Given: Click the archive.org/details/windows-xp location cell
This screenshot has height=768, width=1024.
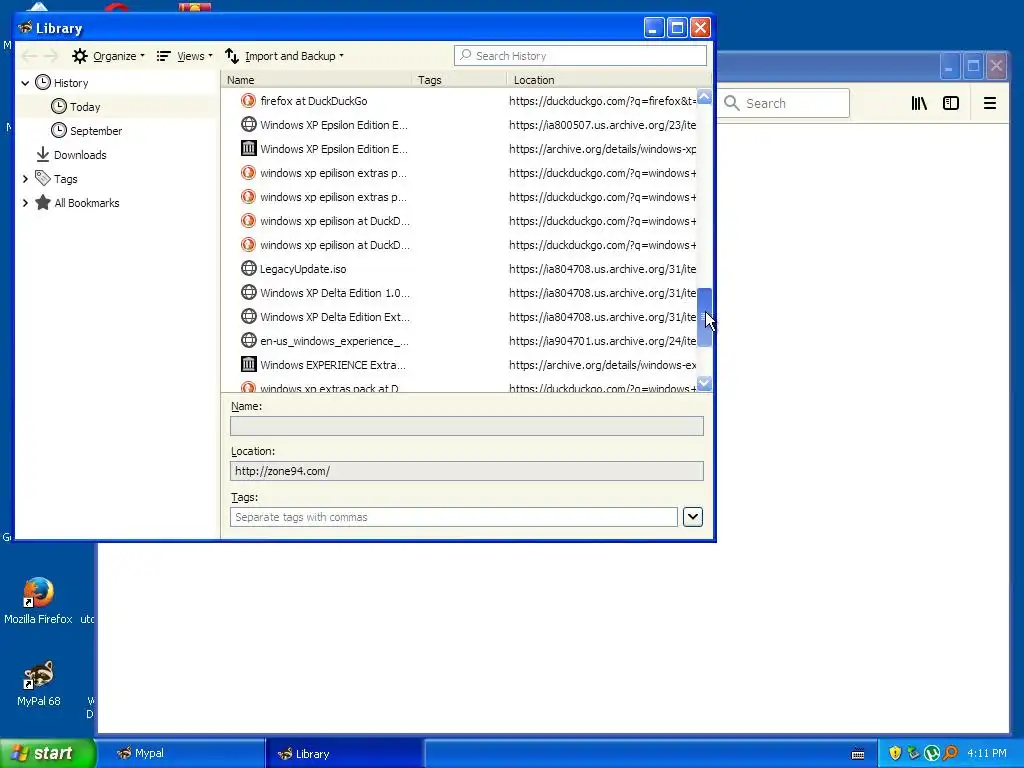Looking at the screenshot, I should coord(602,149).
